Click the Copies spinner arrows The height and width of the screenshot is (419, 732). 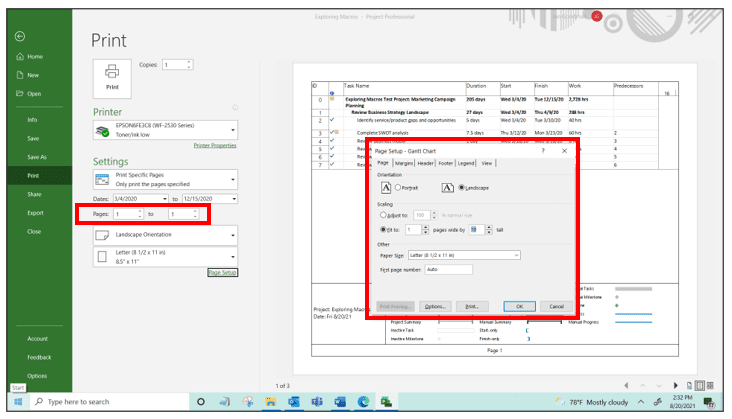point(189,65)
